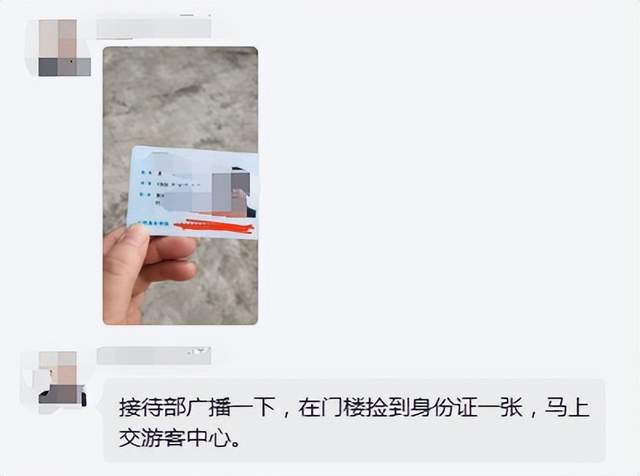Image resolution: width=640 pixels, height=476 pixels.
Task: Click the word 广播 in the message
Action: coord(209,407)
